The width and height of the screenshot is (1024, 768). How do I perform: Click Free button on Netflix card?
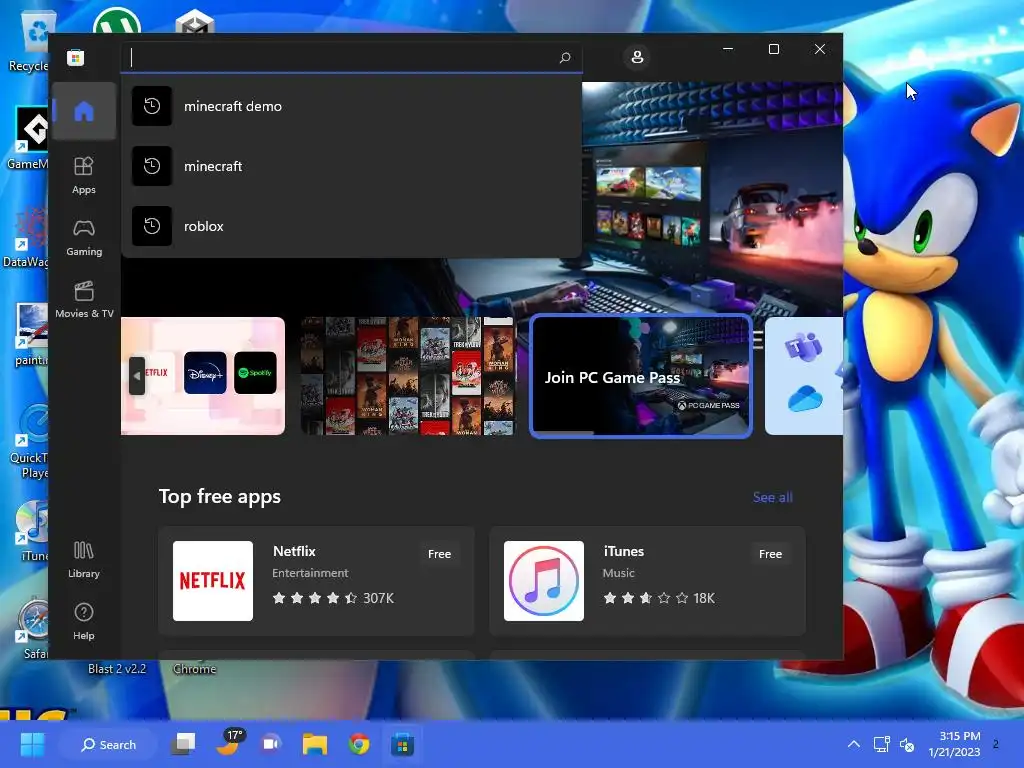click(x=440, y=554)
